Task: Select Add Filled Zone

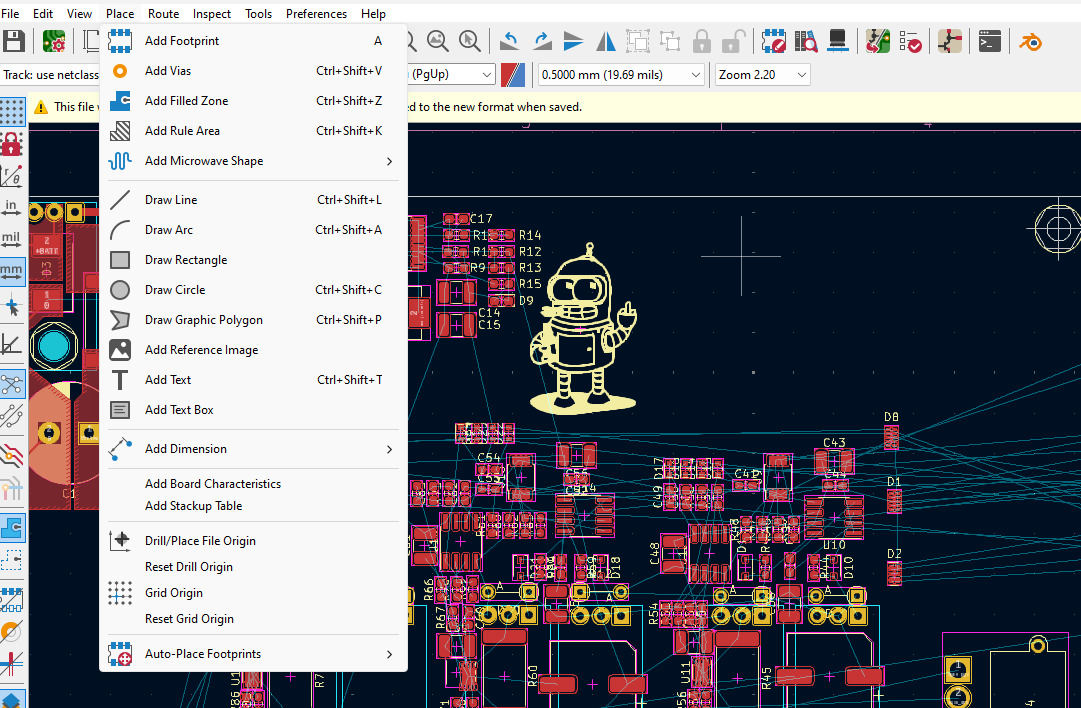Action: [253, 101]
